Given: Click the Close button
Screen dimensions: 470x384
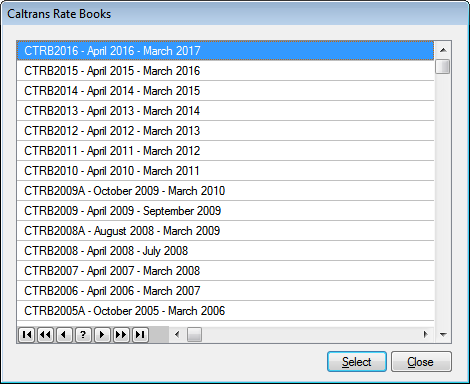Looking at the screenshot, I should [x=421, y=362].
